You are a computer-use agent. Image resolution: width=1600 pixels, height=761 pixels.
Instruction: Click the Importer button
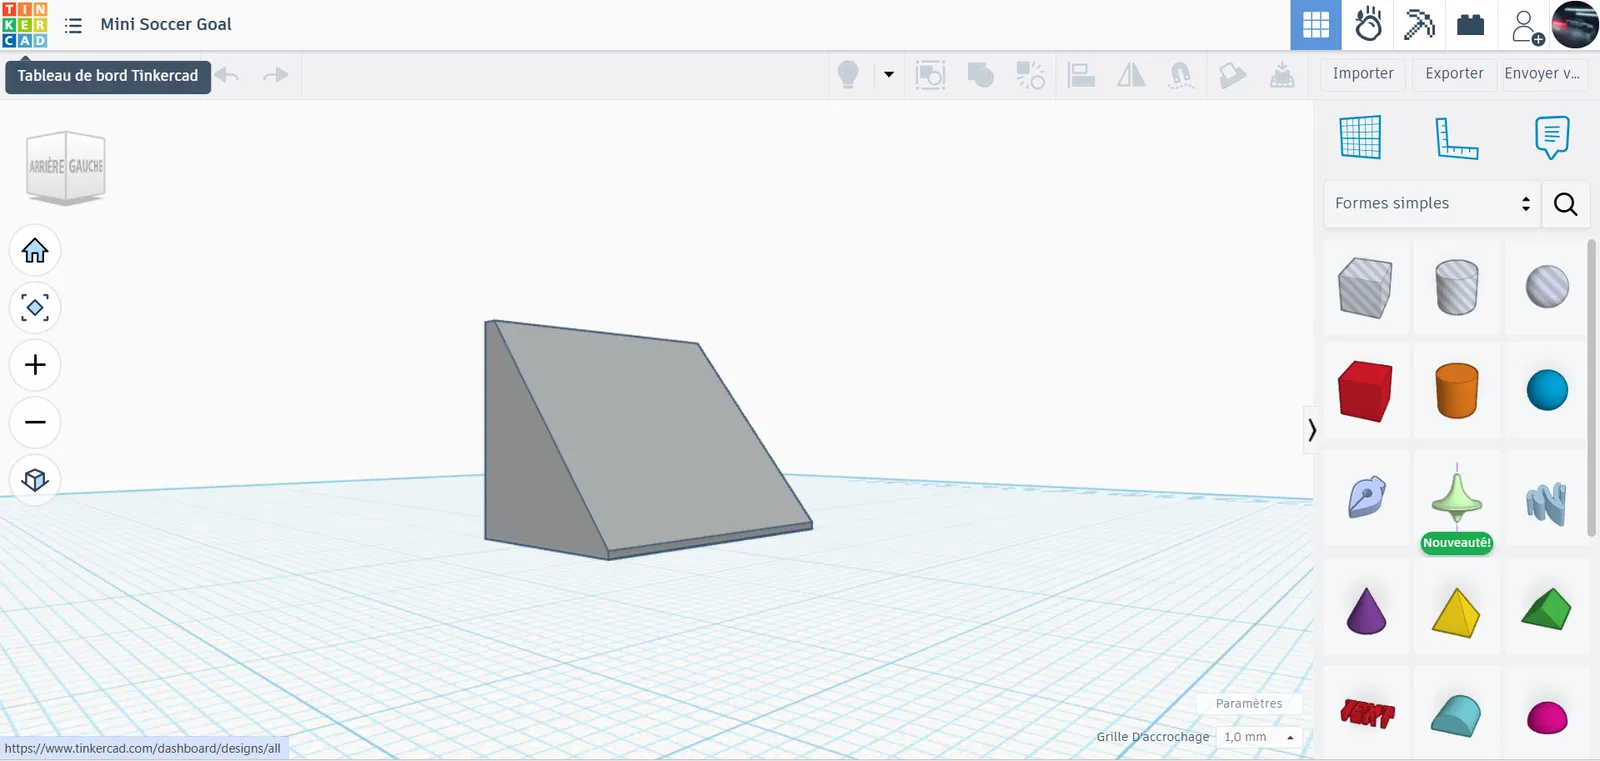(x=1363, y=74)
